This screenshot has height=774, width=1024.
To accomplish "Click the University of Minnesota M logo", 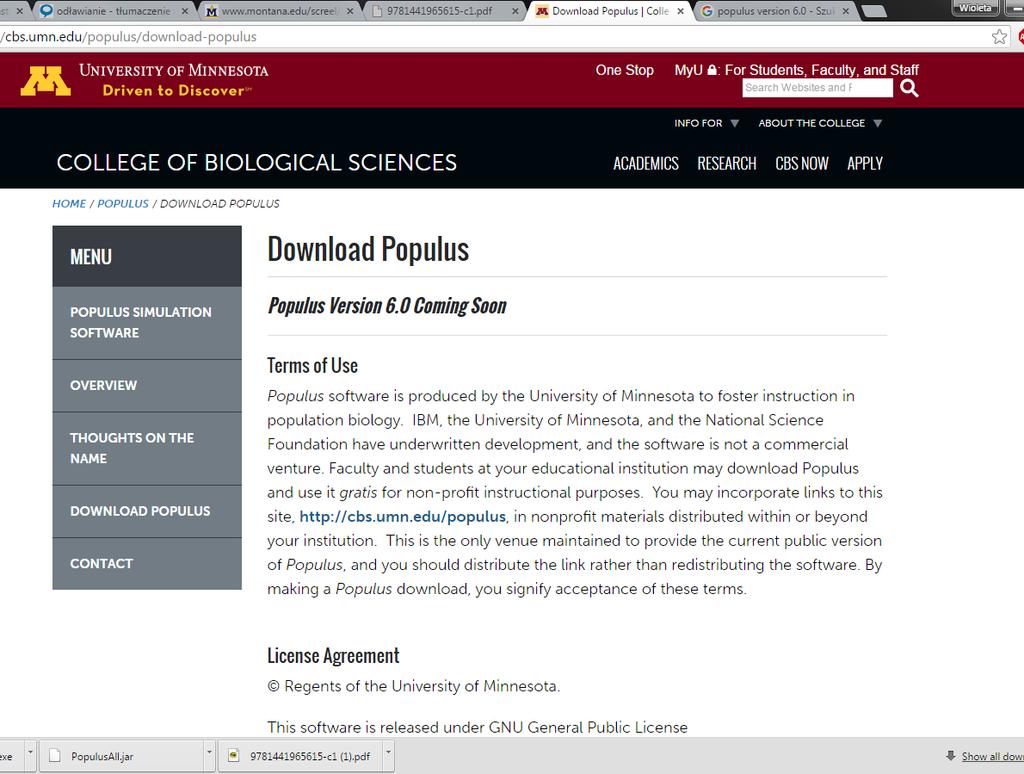I will coord(45,81).
